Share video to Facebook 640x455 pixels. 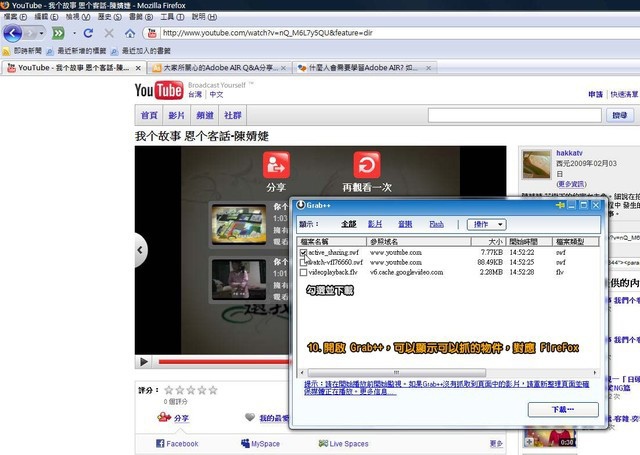click(x=177, y=444)
